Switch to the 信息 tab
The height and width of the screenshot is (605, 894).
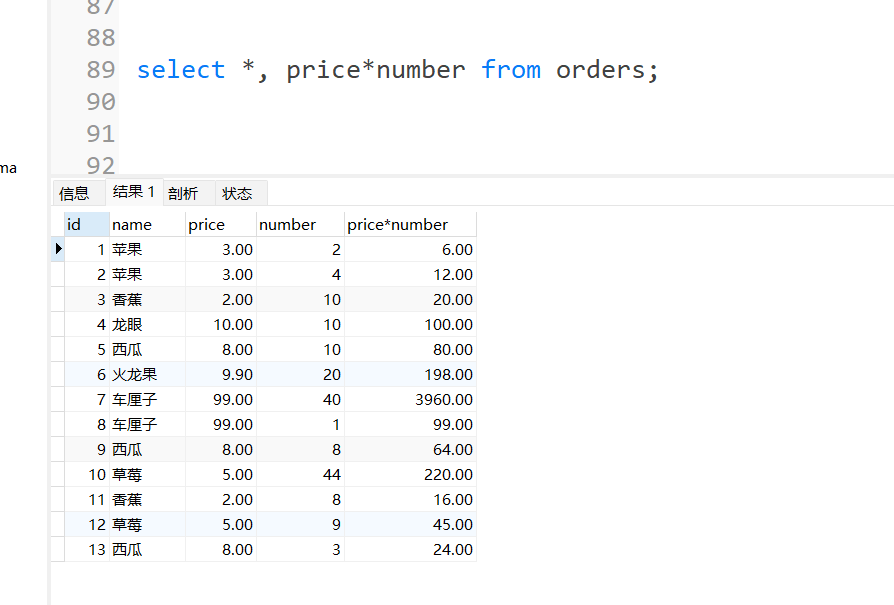pyautogui.click(x=74, y=194)
